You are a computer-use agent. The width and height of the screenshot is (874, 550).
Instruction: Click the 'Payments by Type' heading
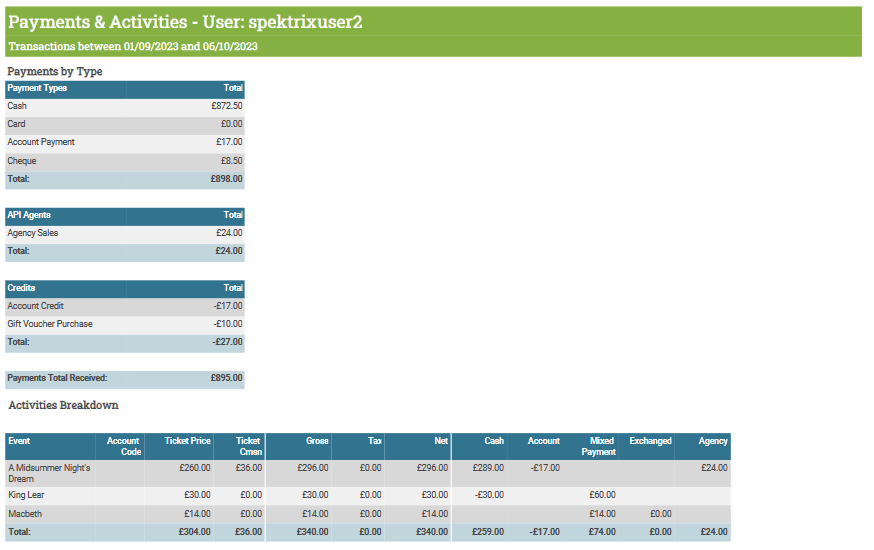55,71
